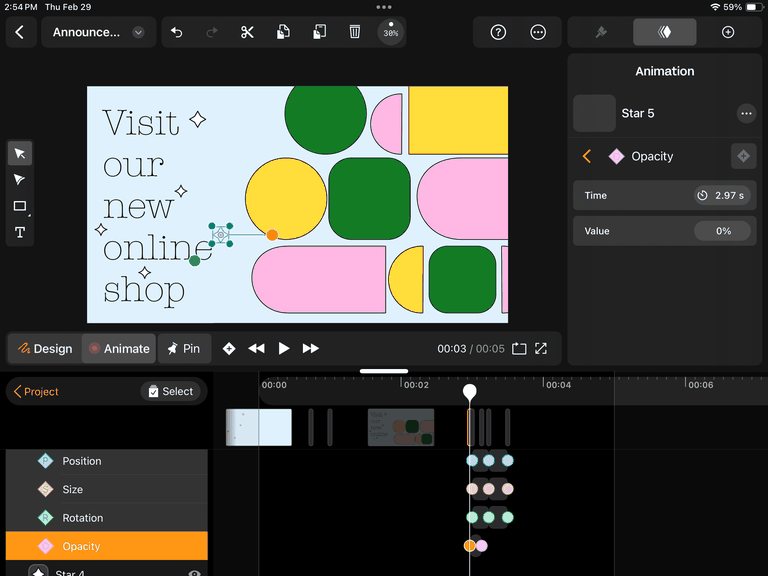The height and width of the screenshot is (576, 768).
Task: Toggle visibility of Star 4 layer
Action: [x=194, y=573]
